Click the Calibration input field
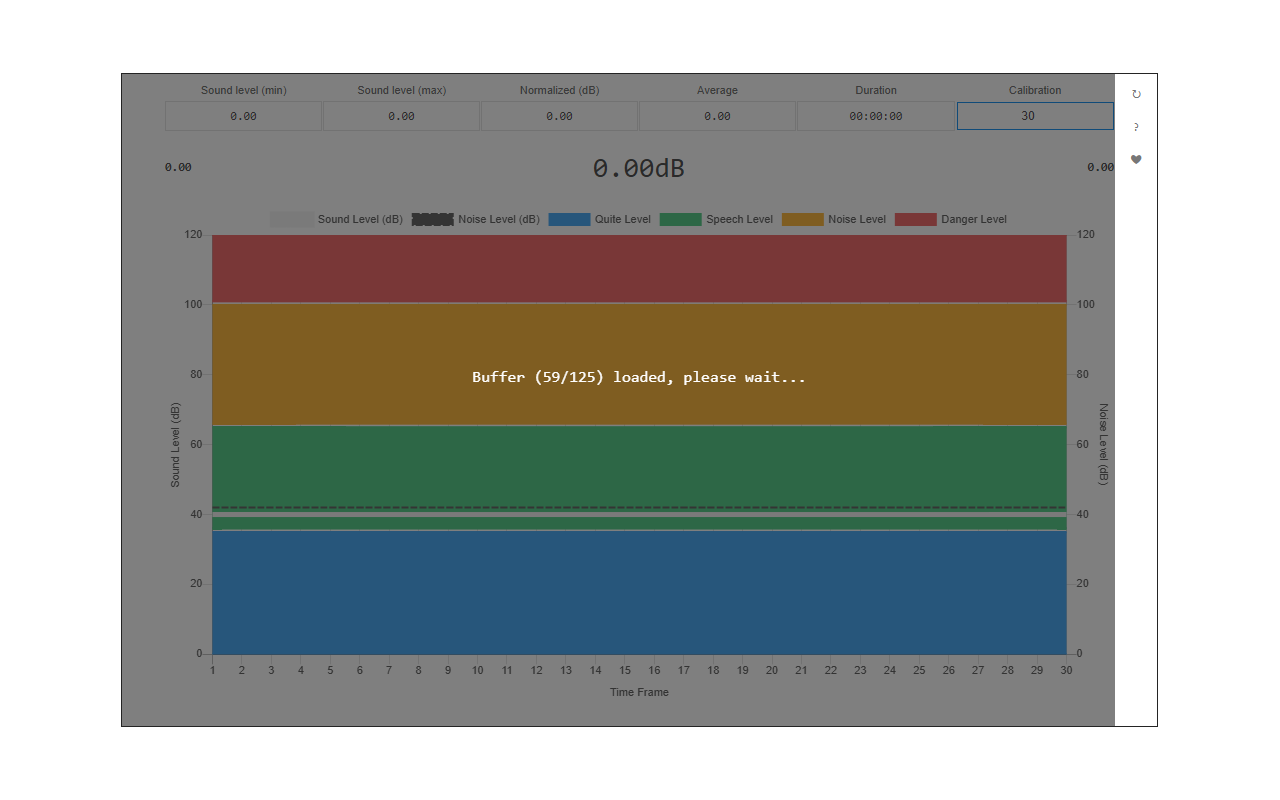 pyautogui.click(x=1035, y=116)
